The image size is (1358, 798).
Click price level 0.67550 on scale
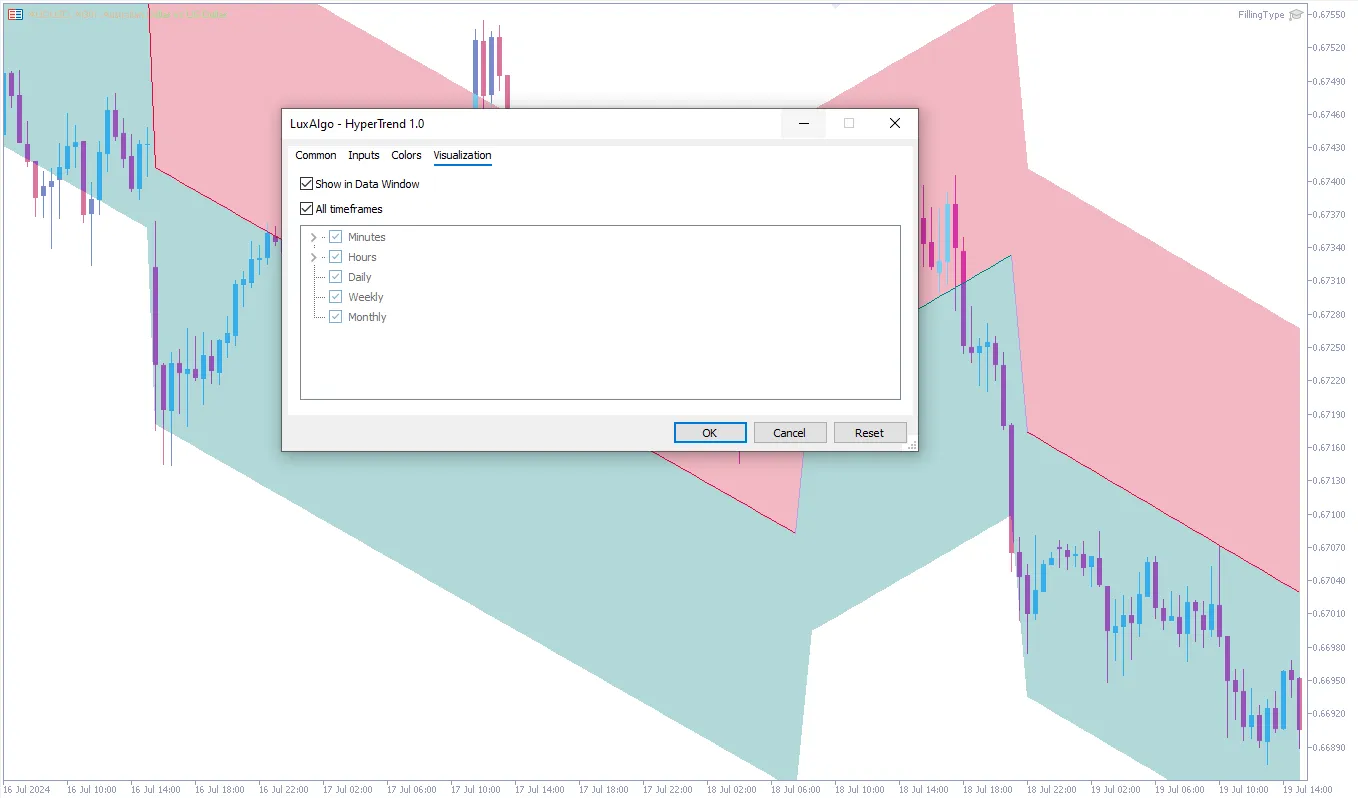click(x=1330, y=14)
